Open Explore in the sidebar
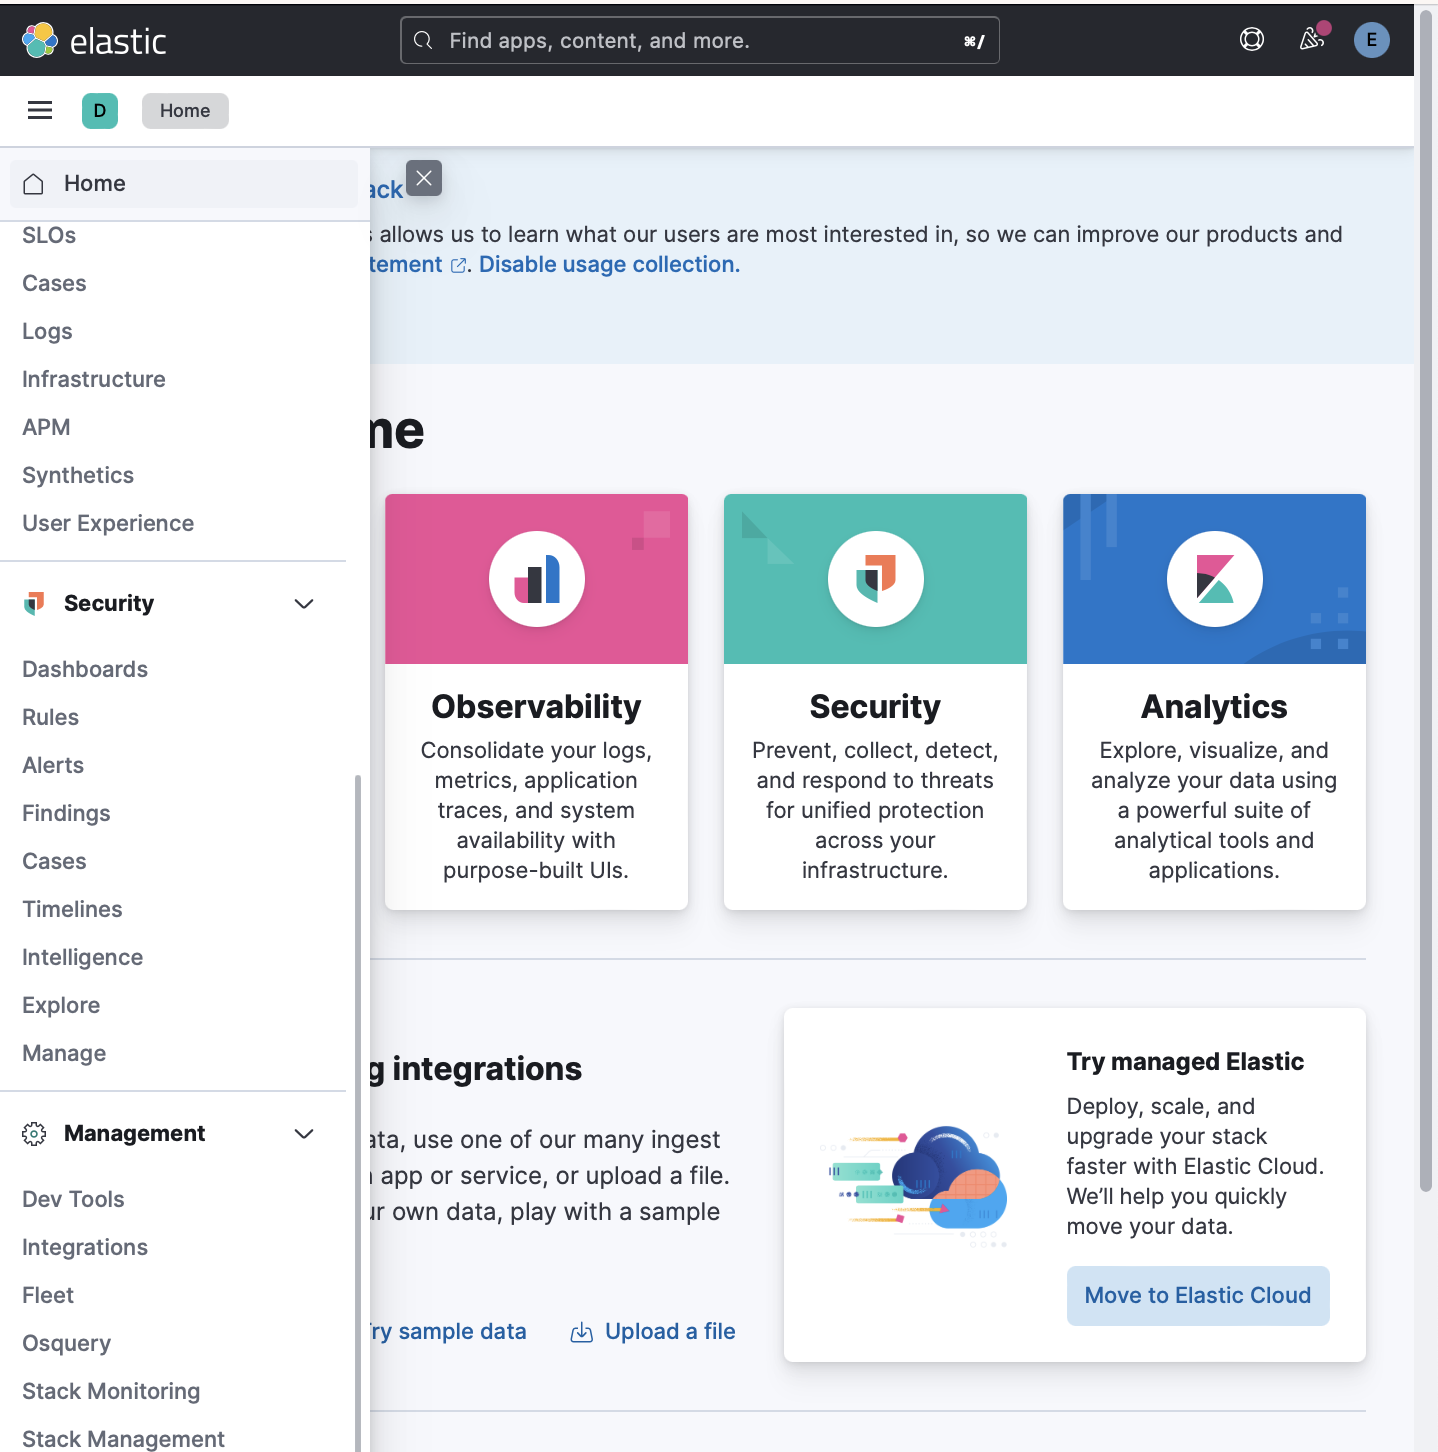 61,1006
